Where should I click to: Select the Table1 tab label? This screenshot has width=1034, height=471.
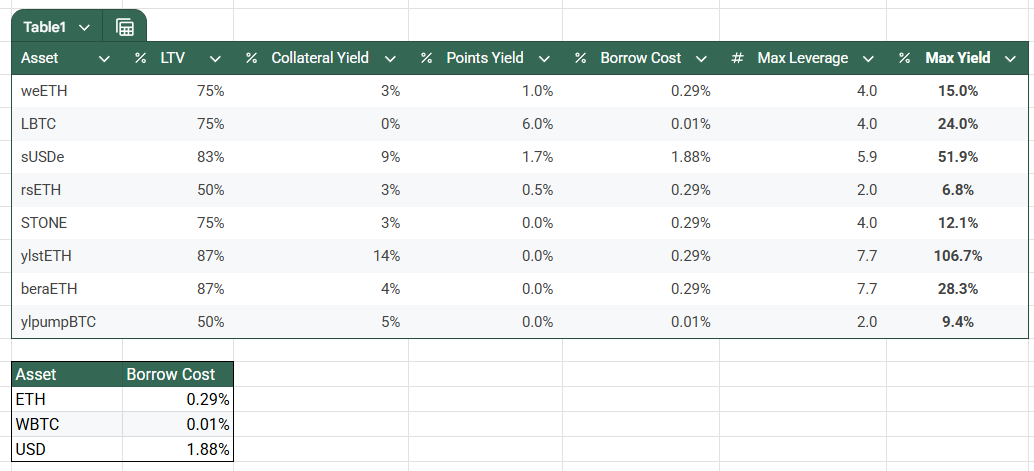pos(45,27)
